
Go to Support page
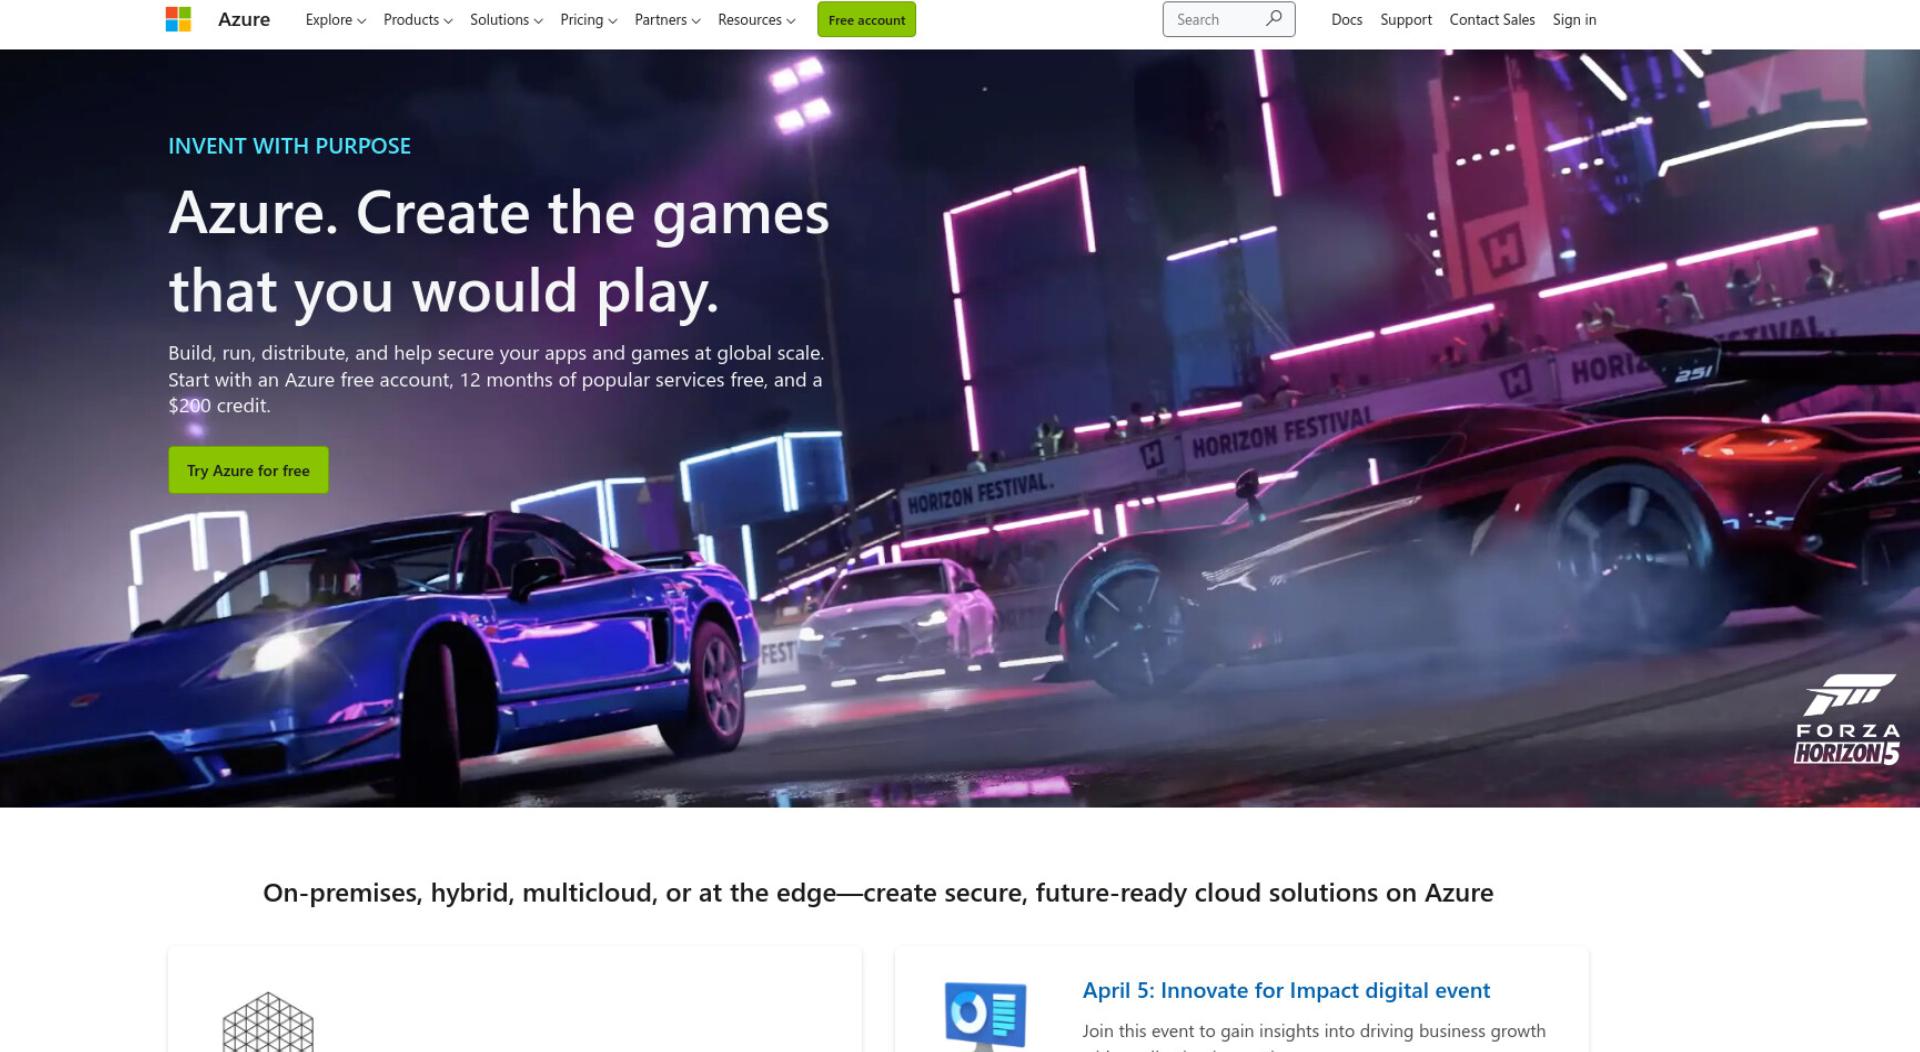[x=1406, y=20]
